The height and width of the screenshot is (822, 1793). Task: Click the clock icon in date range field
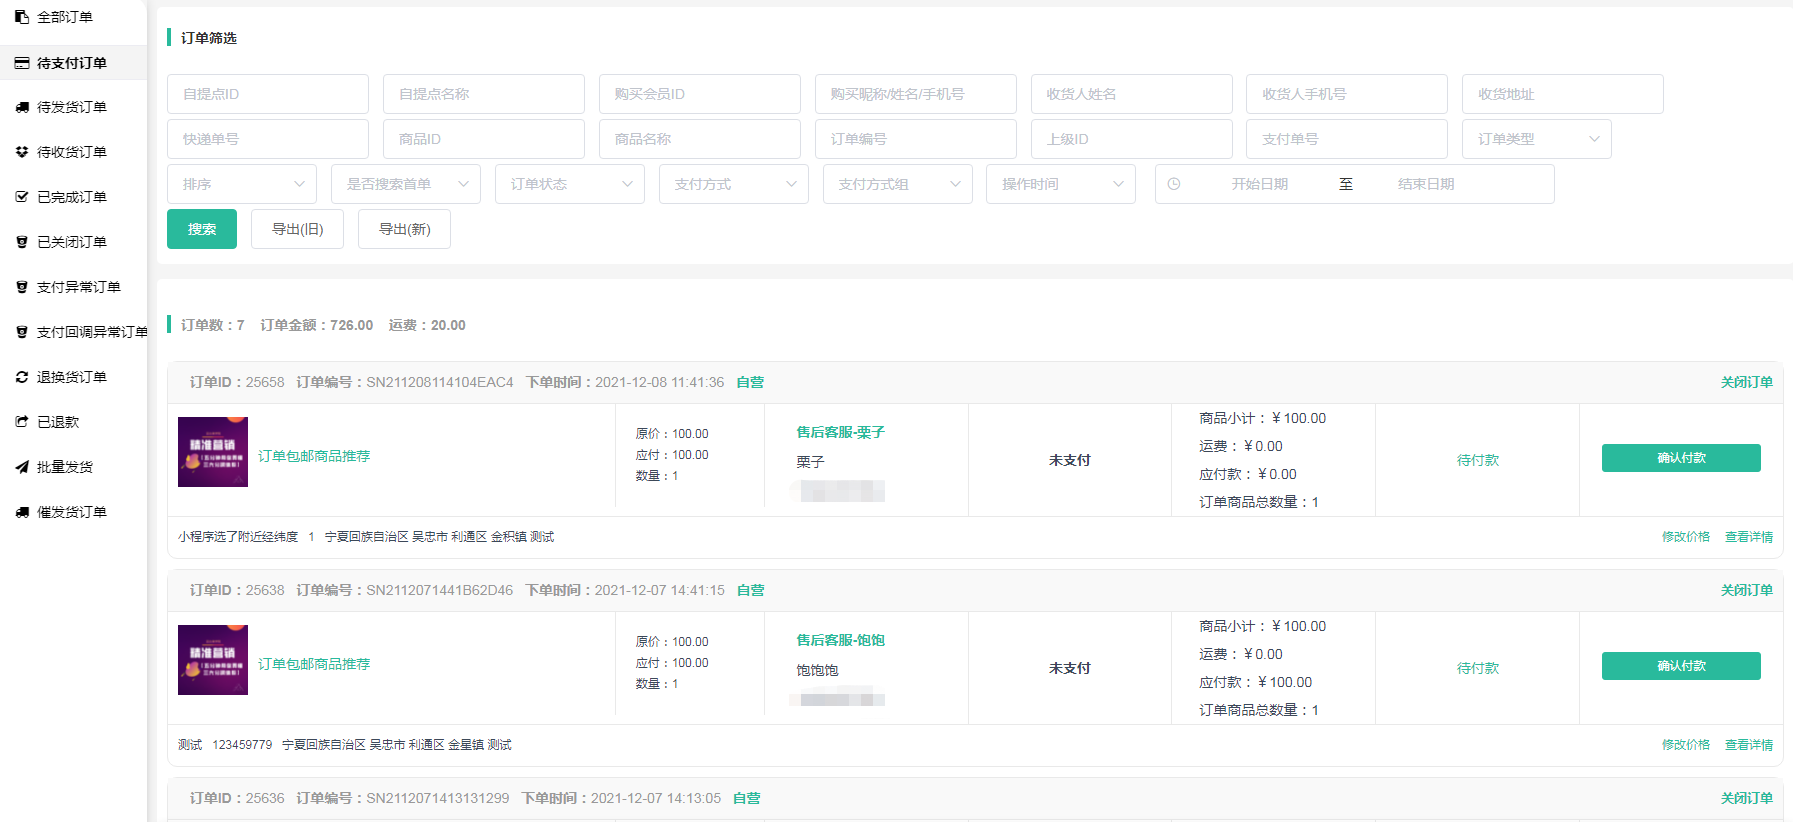point(1174,184)
